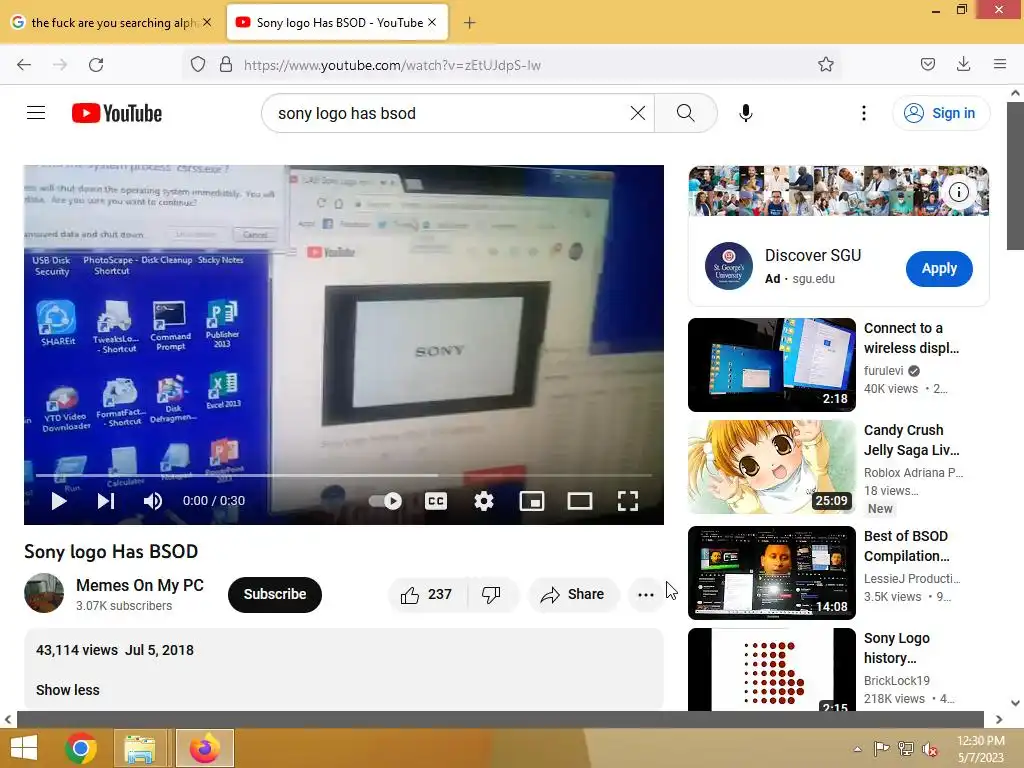Click the muted volume tray icon

point(929,749)
